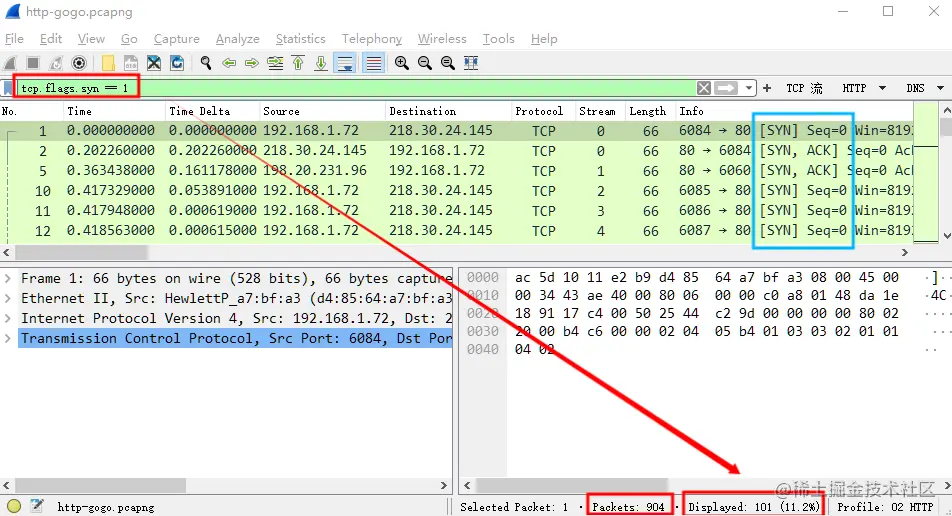Apply the display filter arrow
The image size is (952, 516).
(x=726, y=89)
